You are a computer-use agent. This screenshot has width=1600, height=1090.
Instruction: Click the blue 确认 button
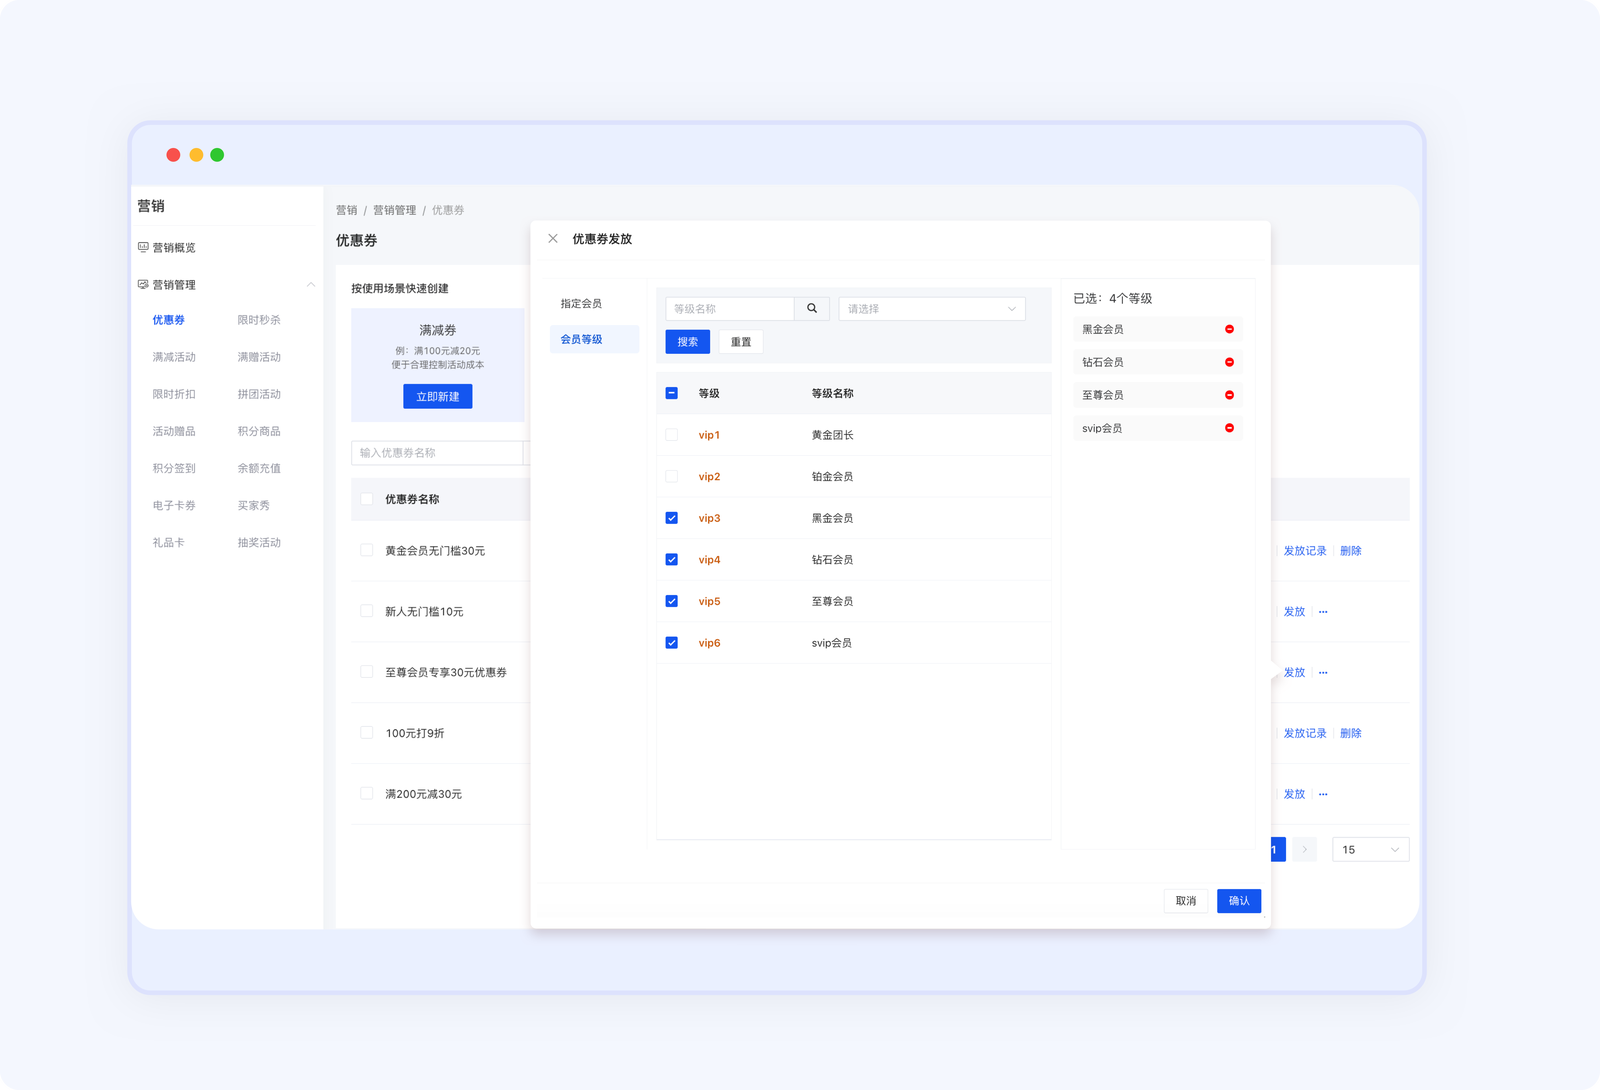pos(1238,901)
